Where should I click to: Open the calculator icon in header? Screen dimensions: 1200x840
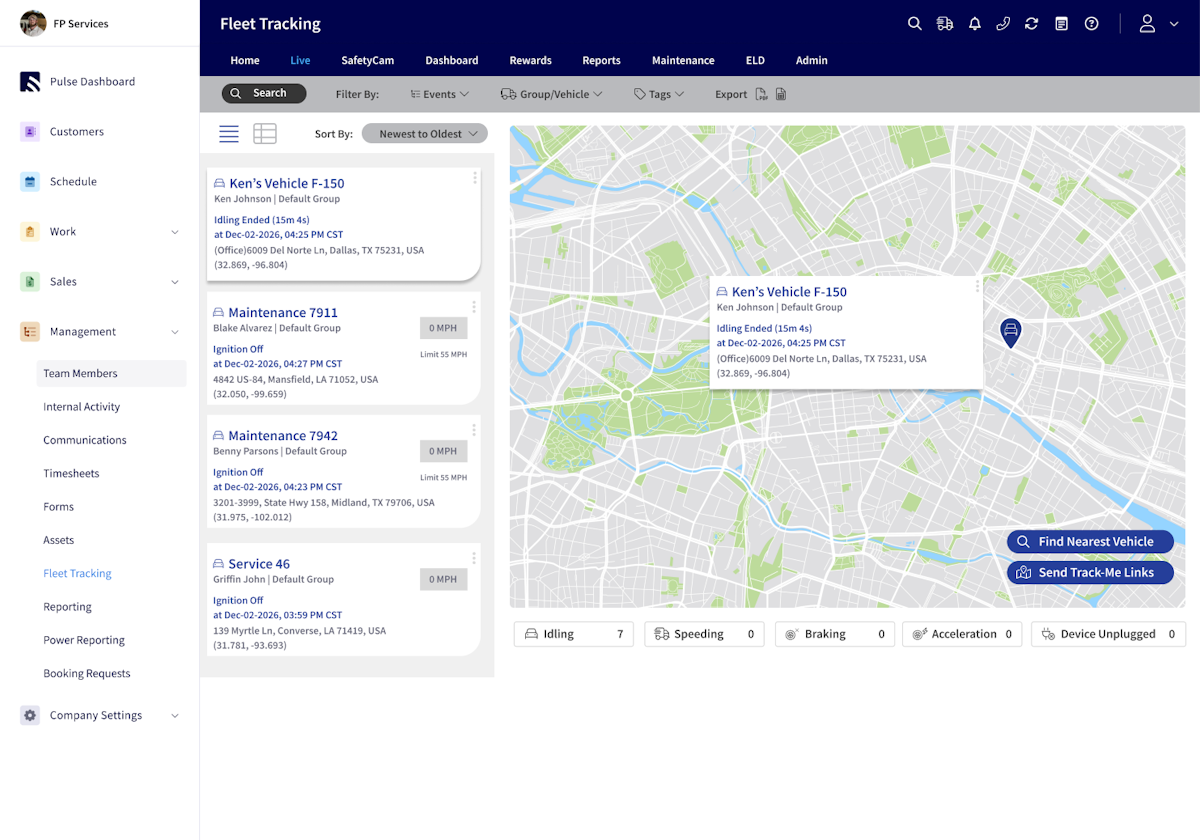[1062, 24]
